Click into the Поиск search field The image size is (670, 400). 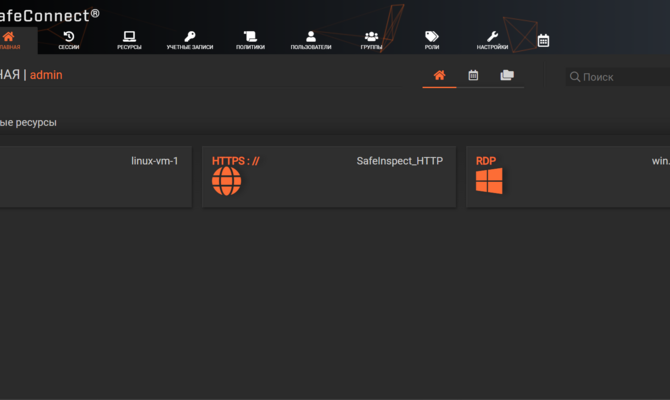pyautogui.click(x=618, y=77)
